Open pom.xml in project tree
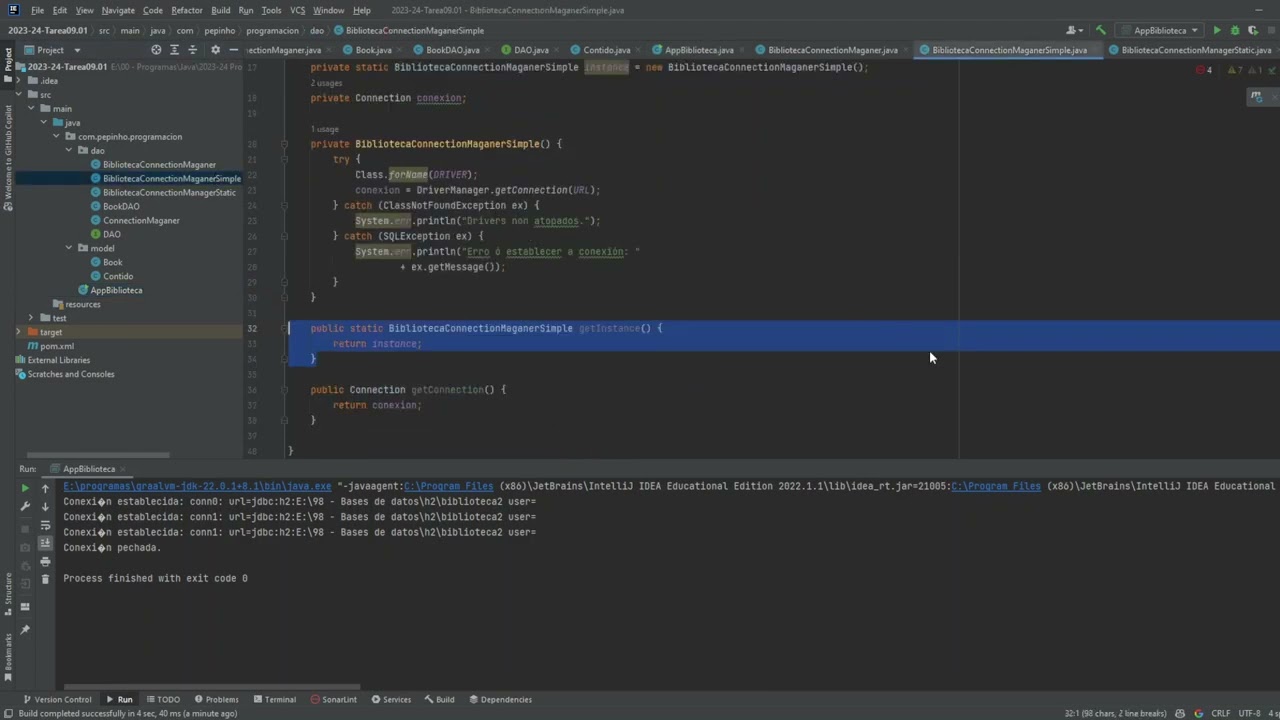 50,346
